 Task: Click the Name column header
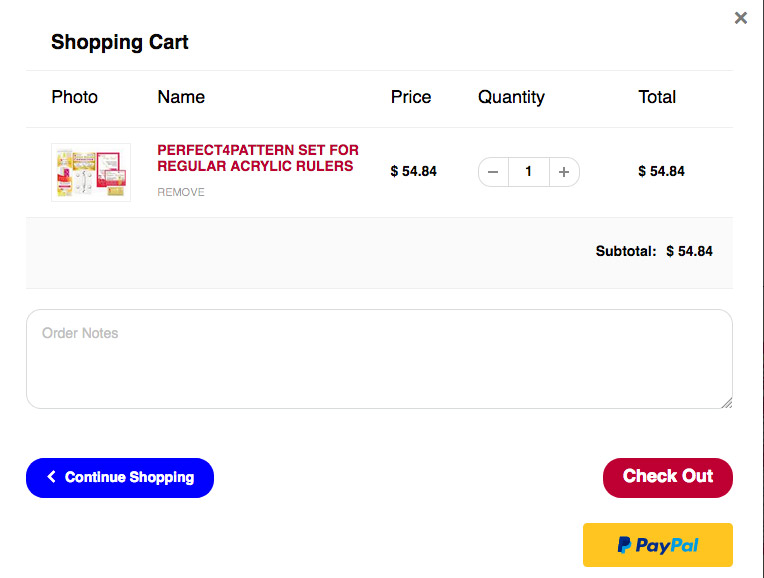coord(181,97)
